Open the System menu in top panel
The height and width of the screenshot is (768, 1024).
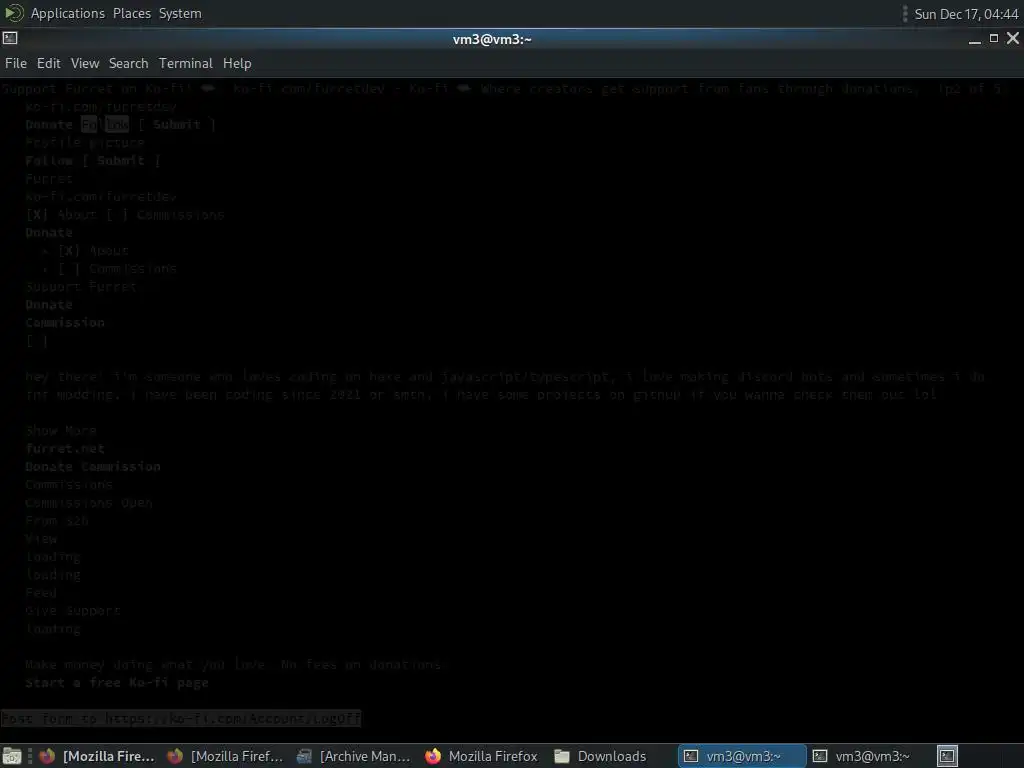(x=180, y=13)
